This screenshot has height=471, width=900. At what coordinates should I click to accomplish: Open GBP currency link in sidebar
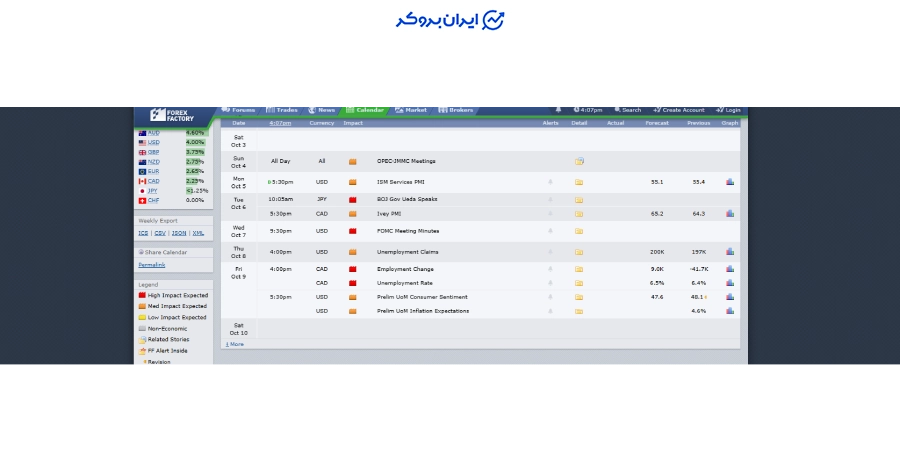[x=153, y=152]
